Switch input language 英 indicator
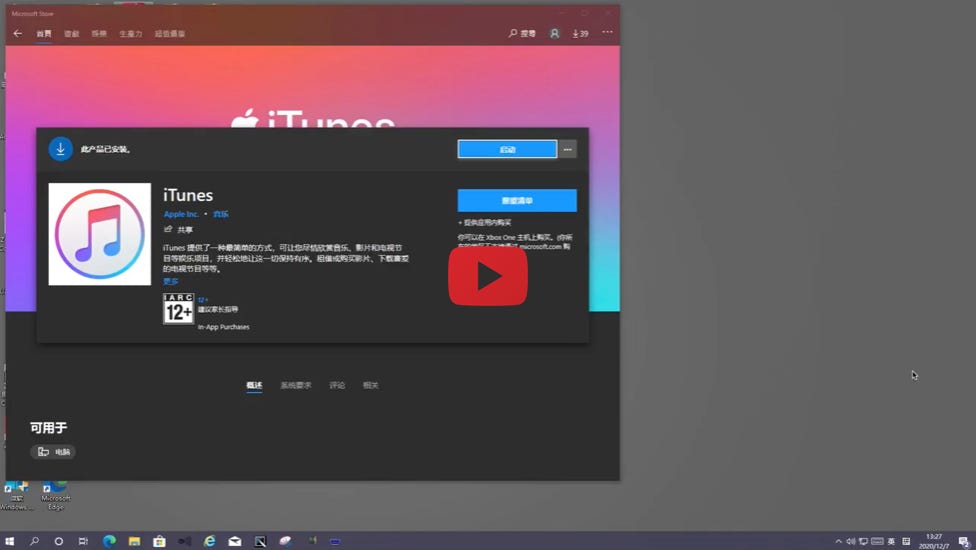Image resolution: width=976 pixels, height=550 pixels. pyautogui.click(x=891, y=541)
